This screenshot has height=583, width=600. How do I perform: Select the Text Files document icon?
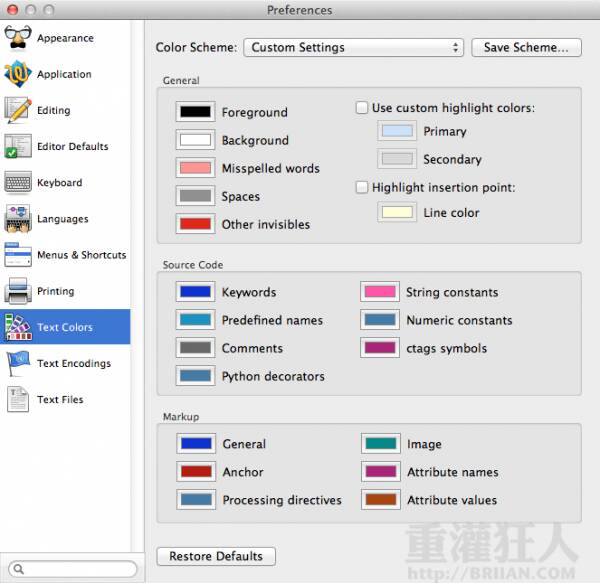(18, 399)
